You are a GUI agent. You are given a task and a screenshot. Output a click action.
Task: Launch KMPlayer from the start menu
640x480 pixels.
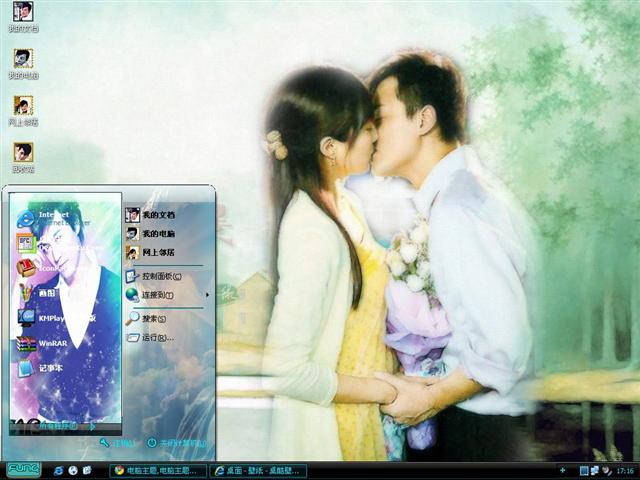point(56,318)
